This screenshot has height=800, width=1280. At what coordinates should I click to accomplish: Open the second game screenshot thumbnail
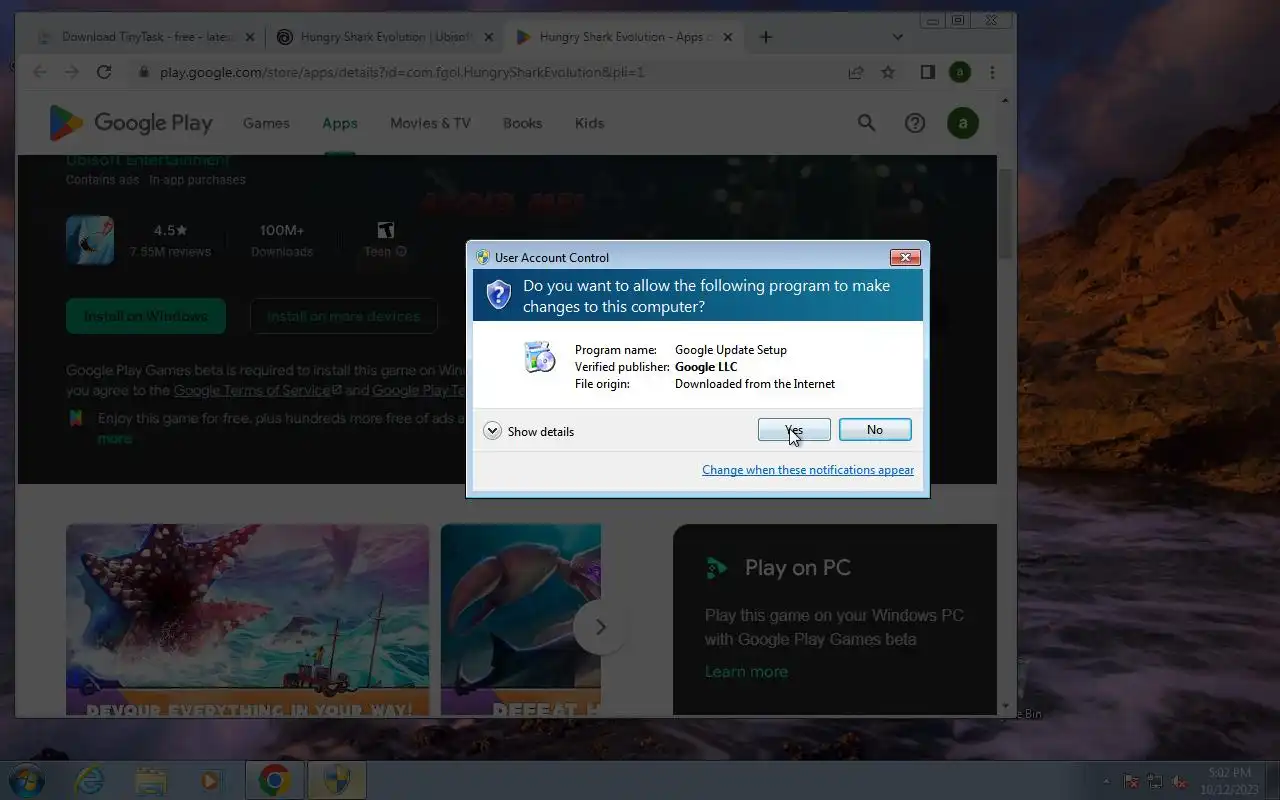(x=521, y=620)
